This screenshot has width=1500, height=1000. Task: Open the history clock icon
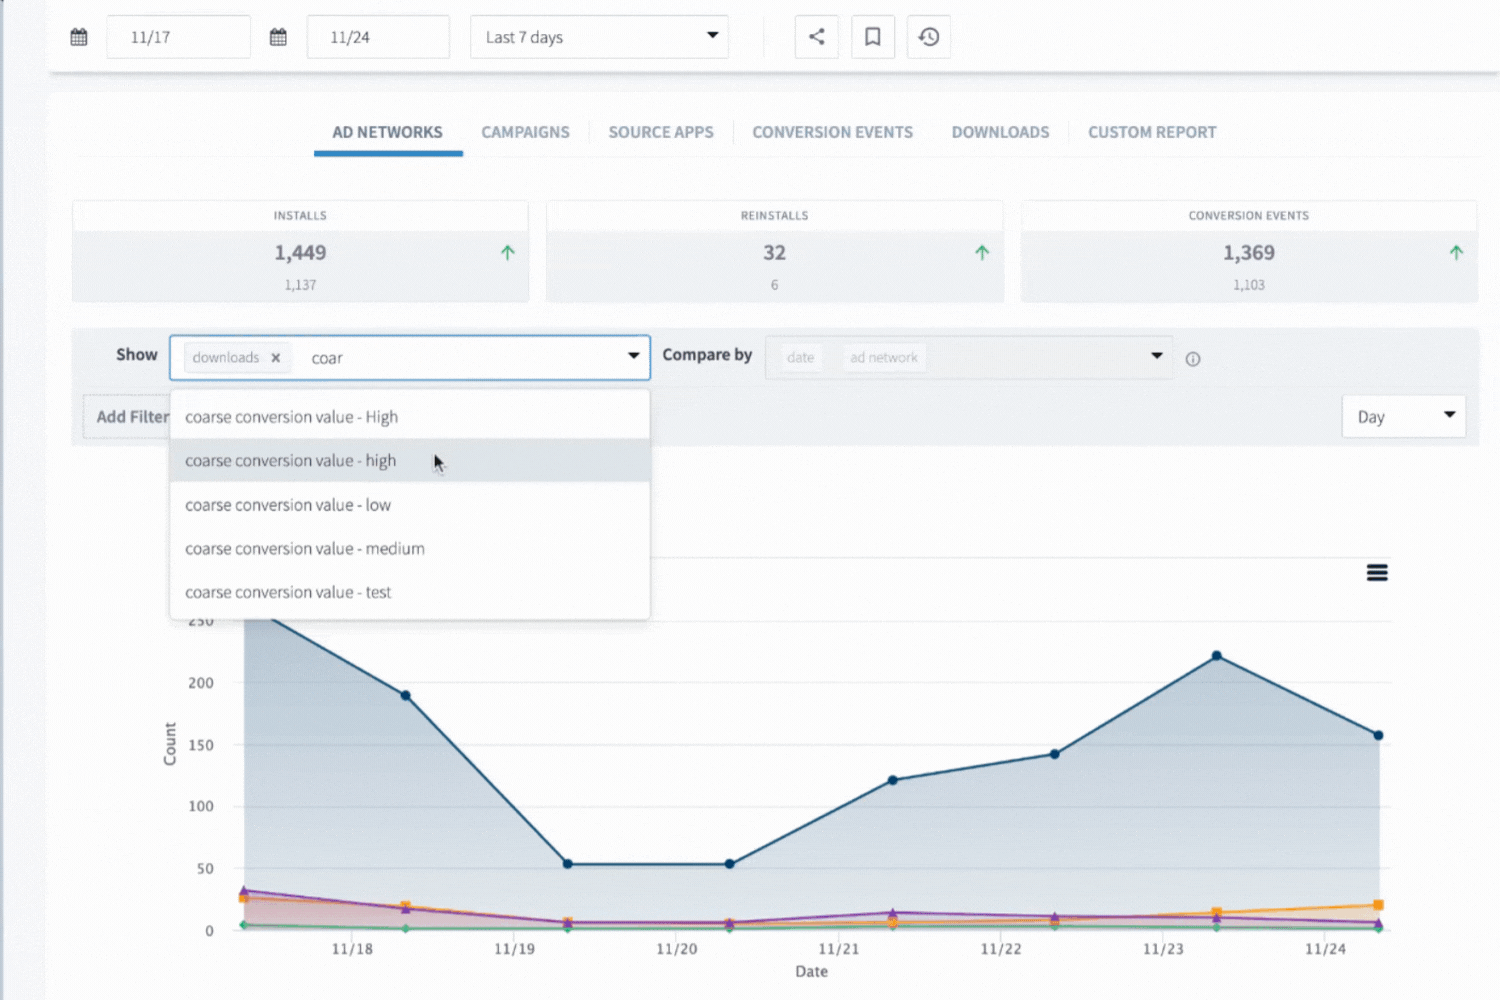point(928,37)
